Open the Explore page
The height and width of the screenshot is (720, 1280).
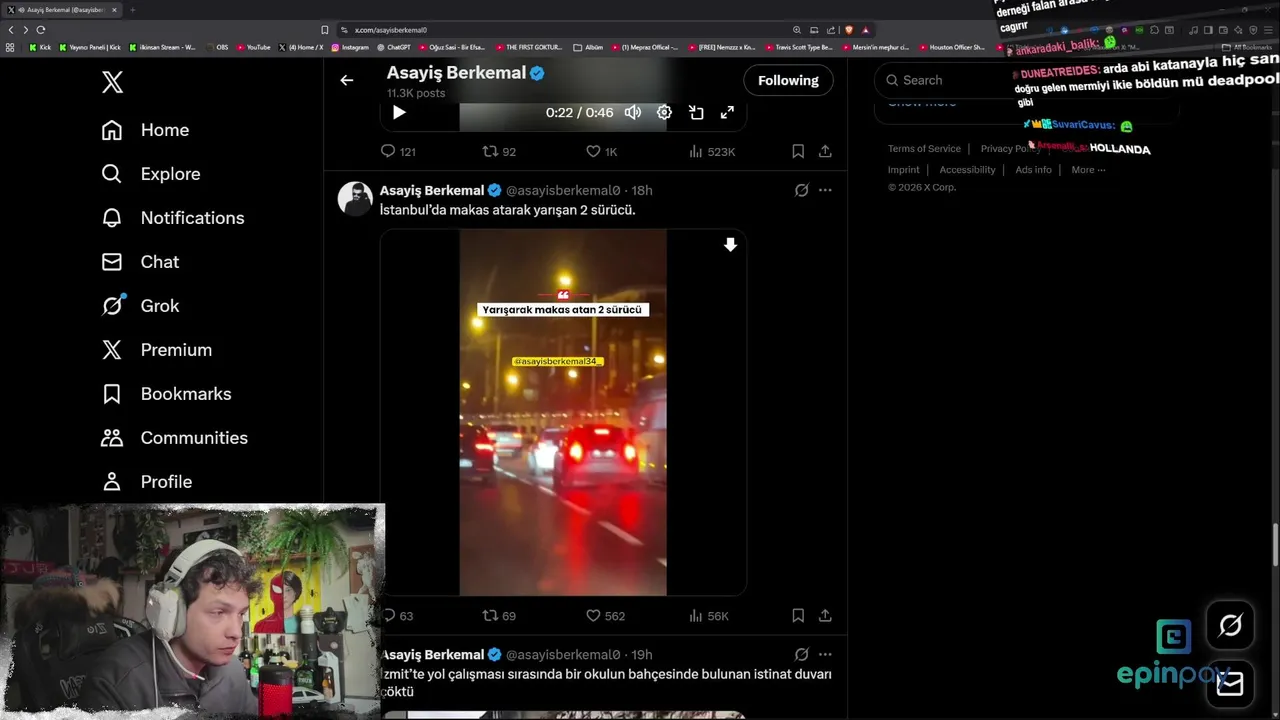pos(150,174)
